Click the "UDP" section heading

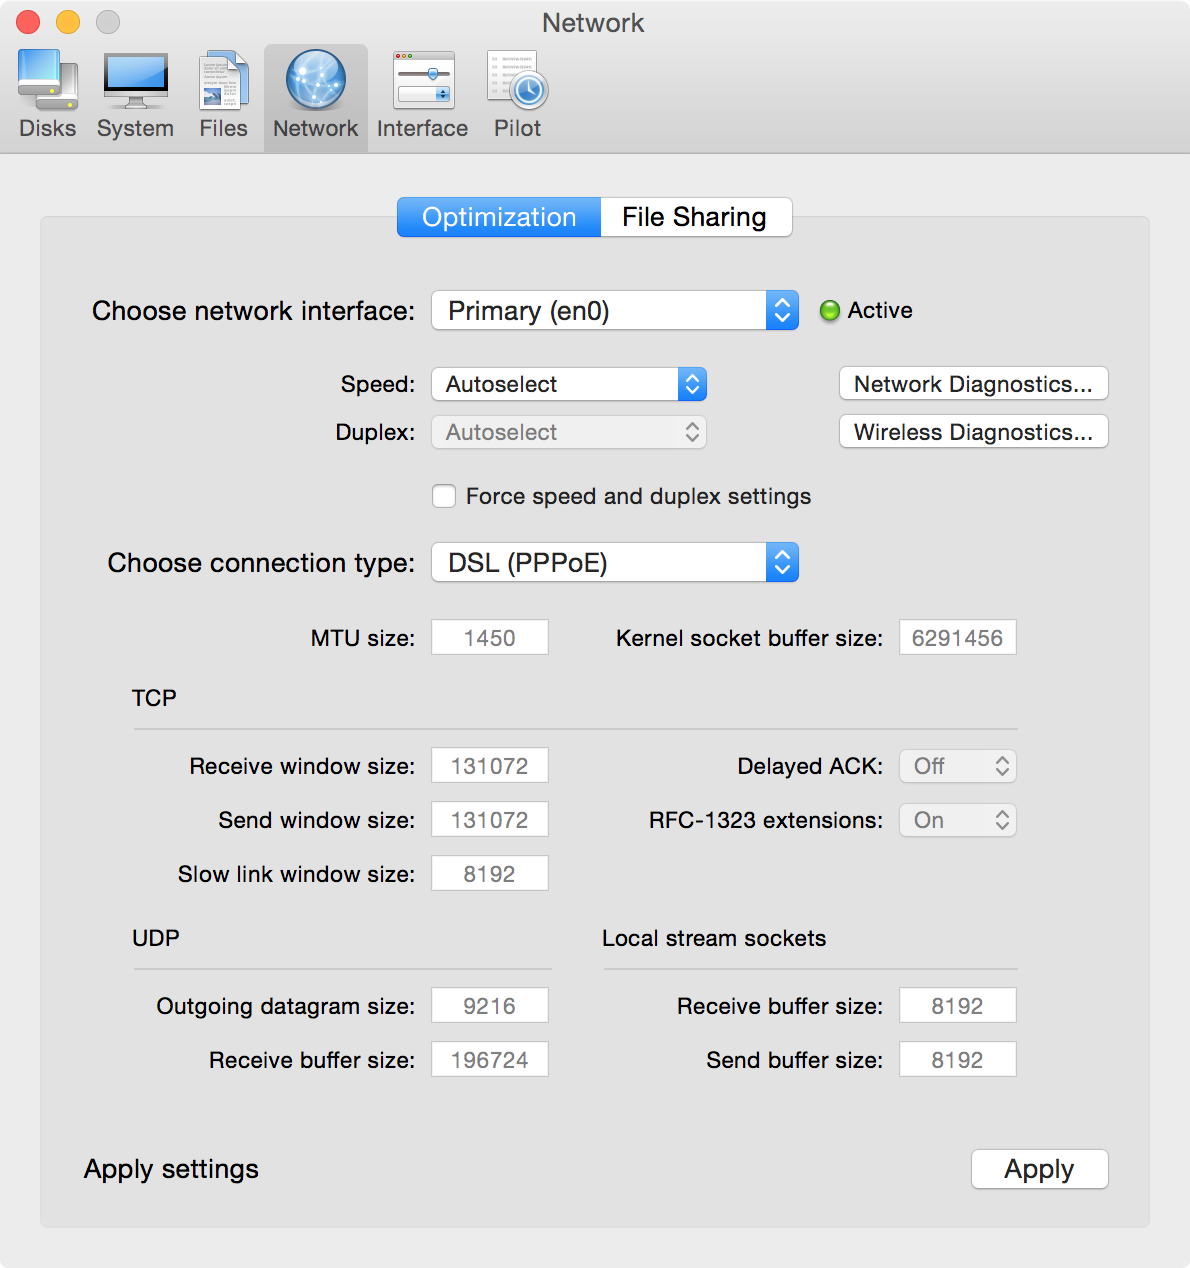(156, 938)
